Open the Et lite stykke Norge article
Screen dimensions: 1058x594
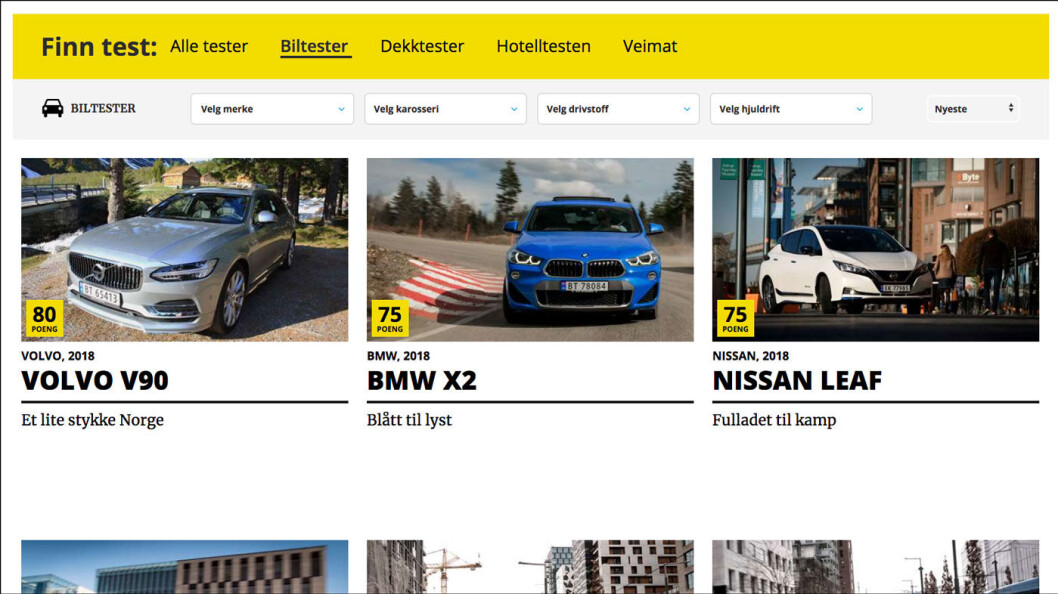point(92,420)
